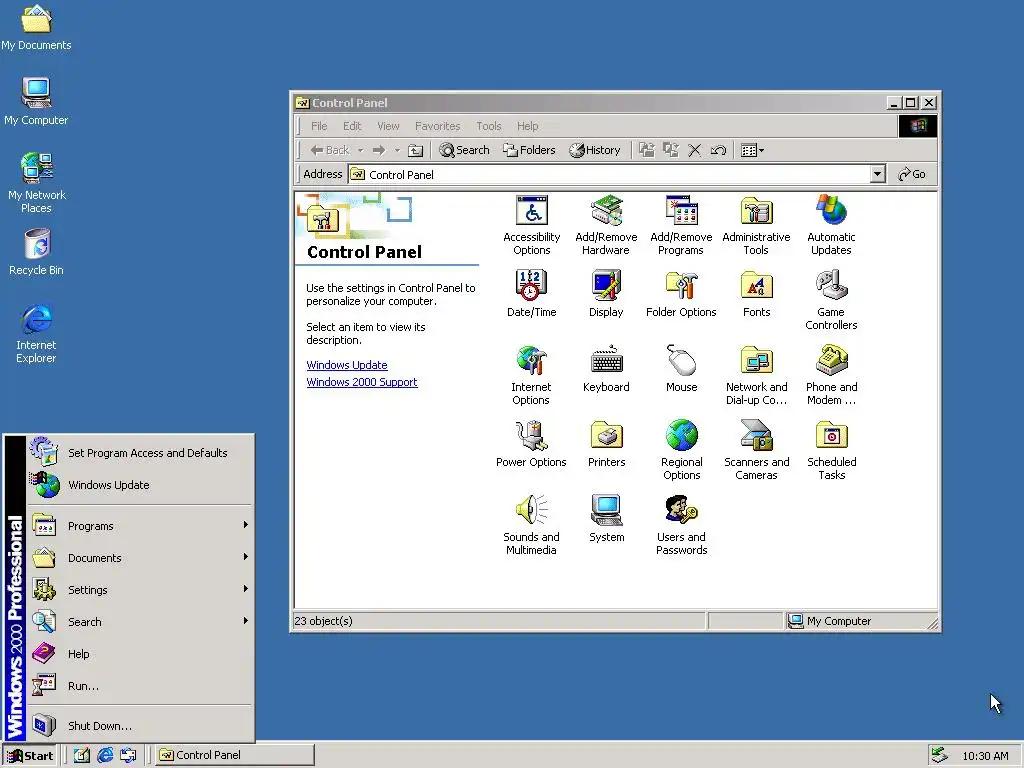Image resolution: width=1024 pixels, height=768 pixels.
Task: Click the Windows Update link in left pane
Action: pyautogui.click(x=347, y=365)
